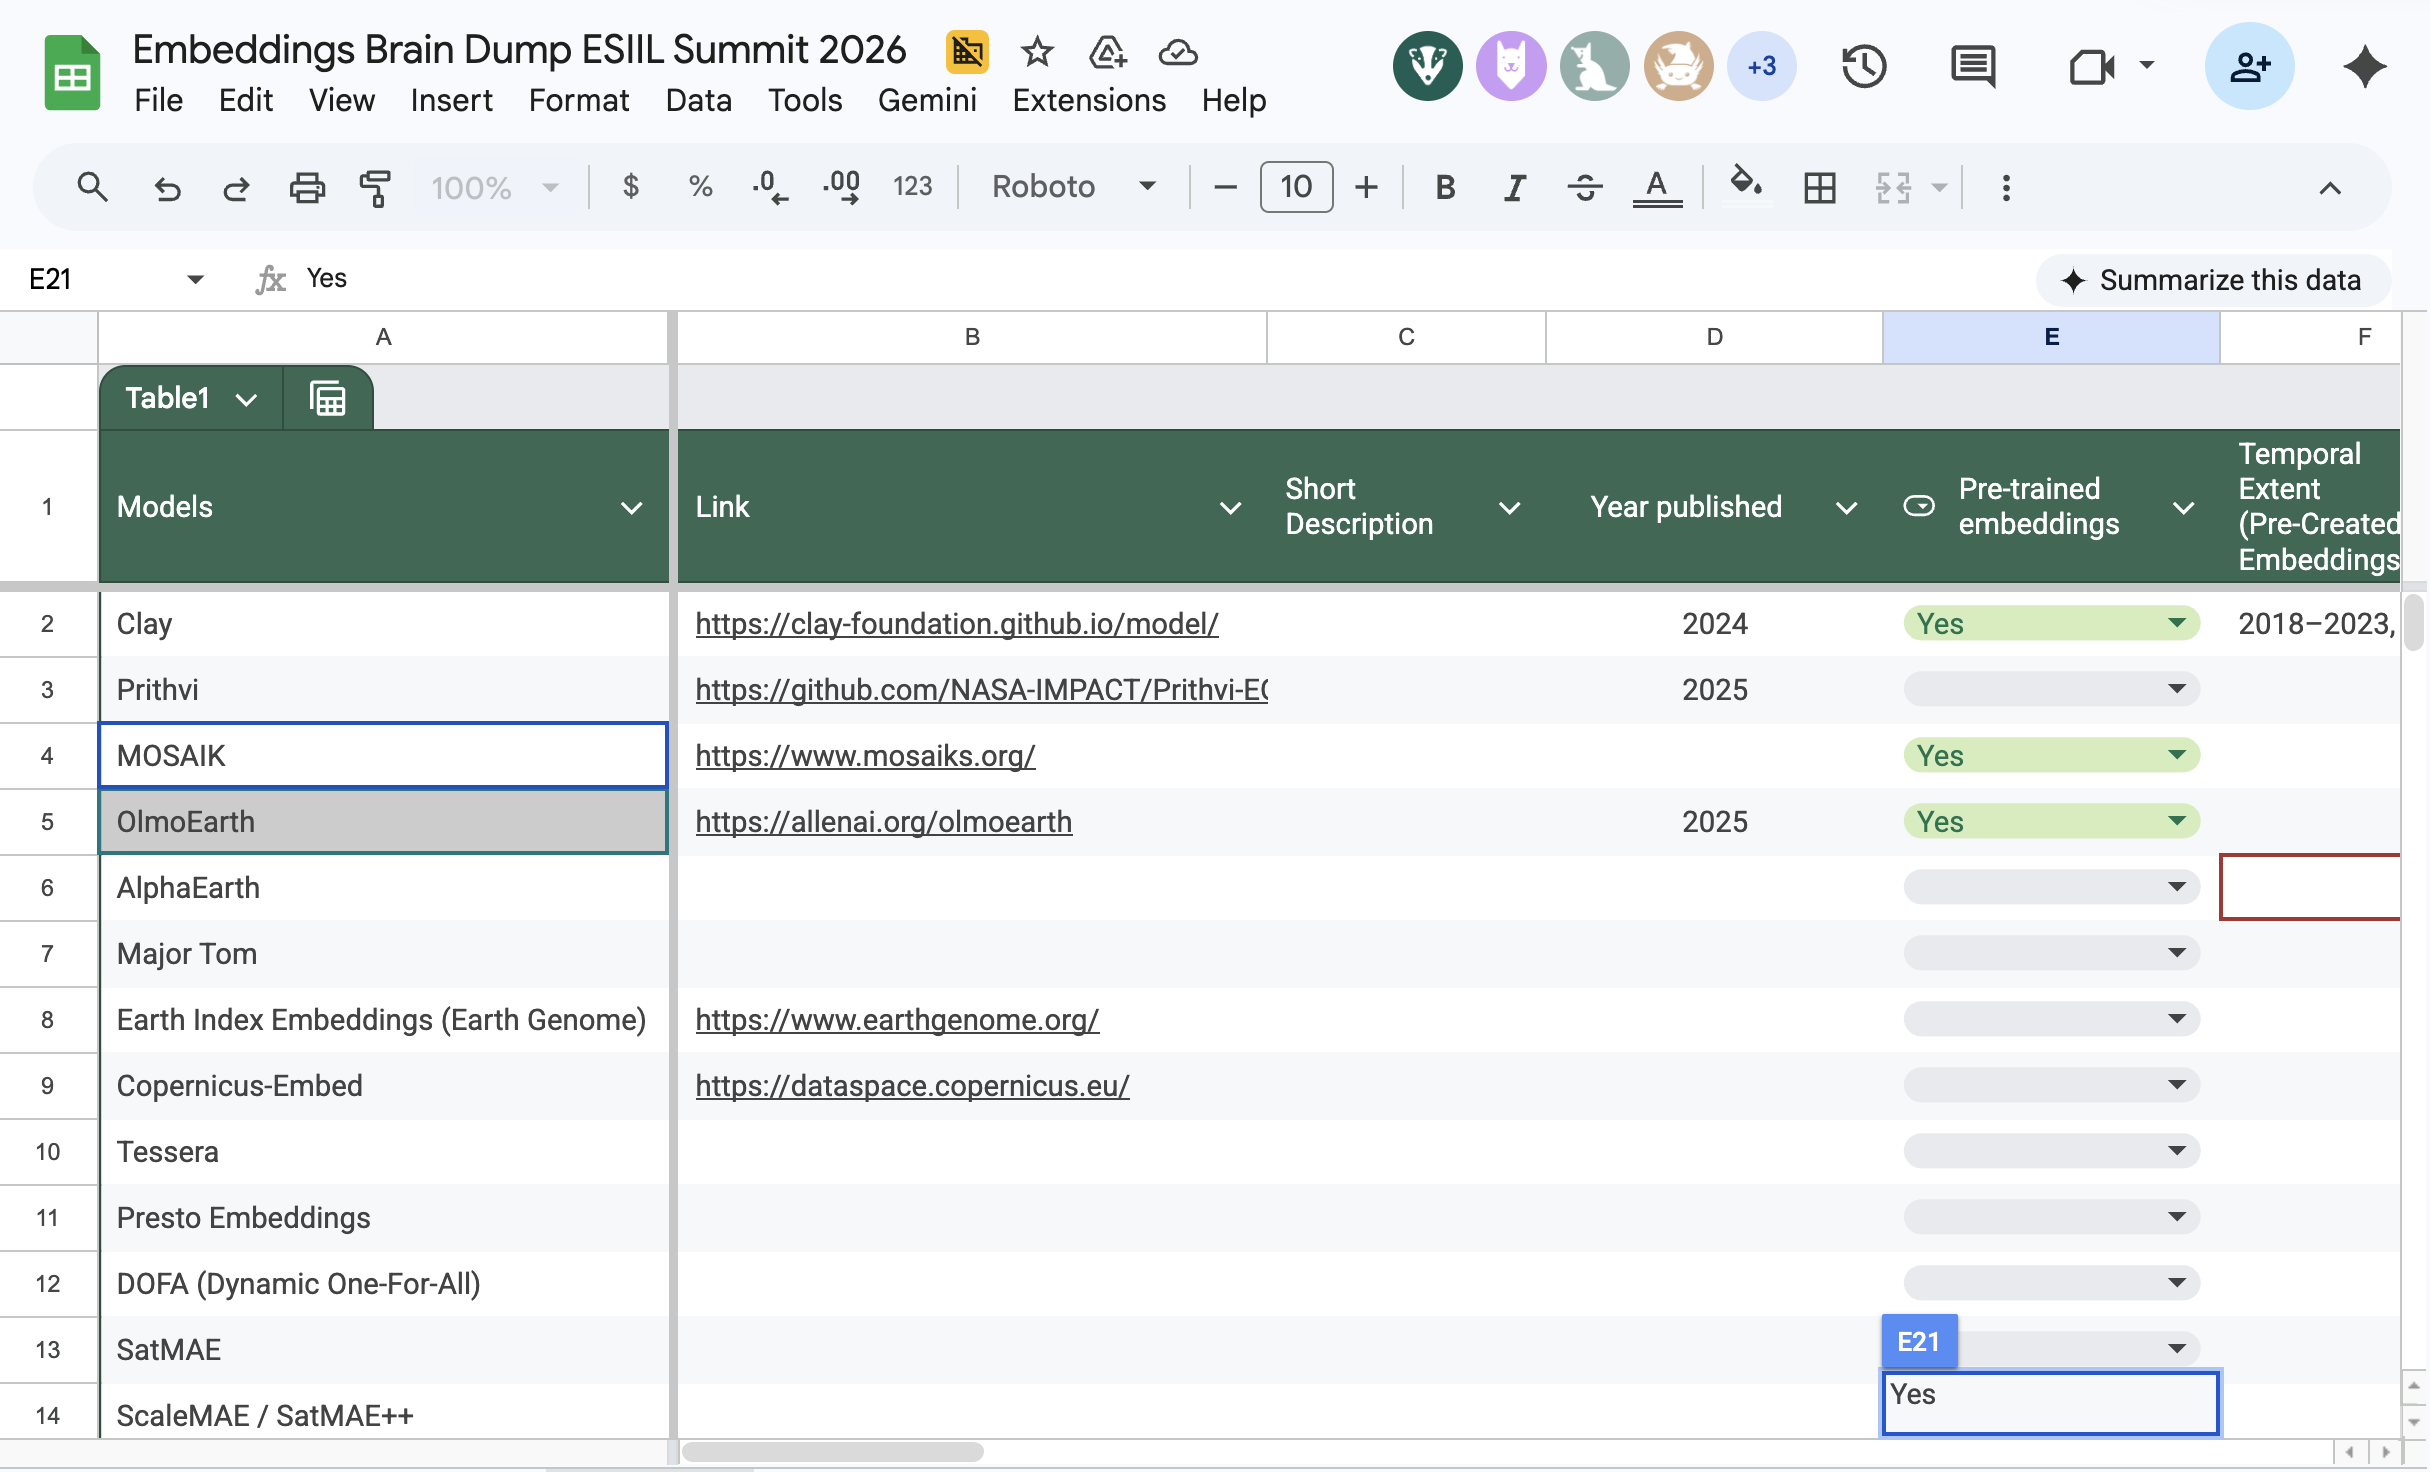Viewport: 2430px width, 1472px height.
Task: Search the menus with magnifier icon
Action: click(92, 187)
